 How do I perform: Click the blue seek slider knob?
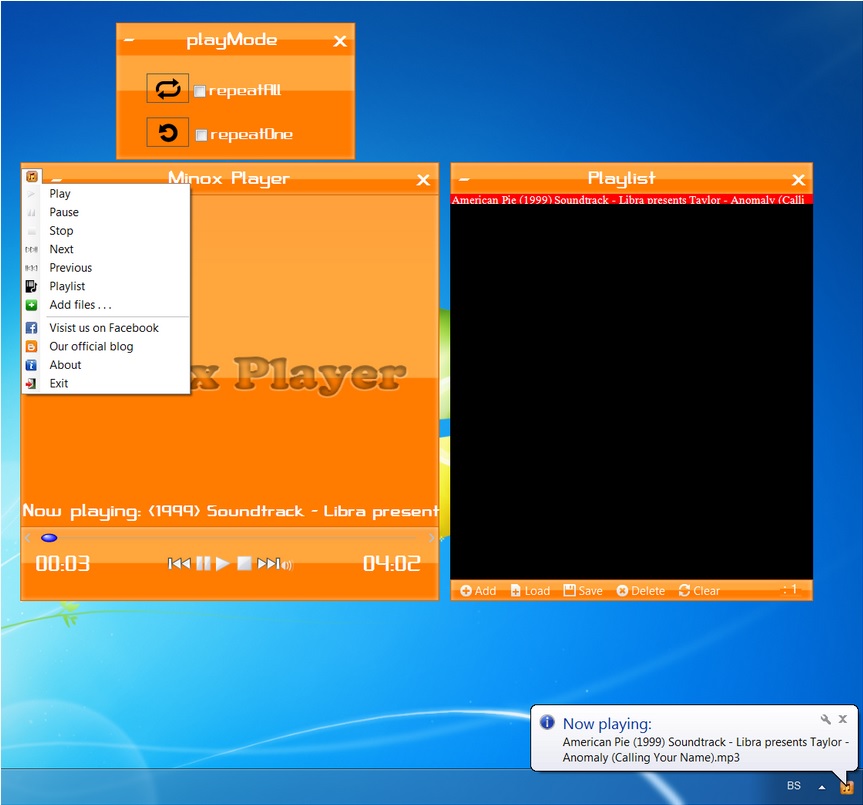point(49,538)
